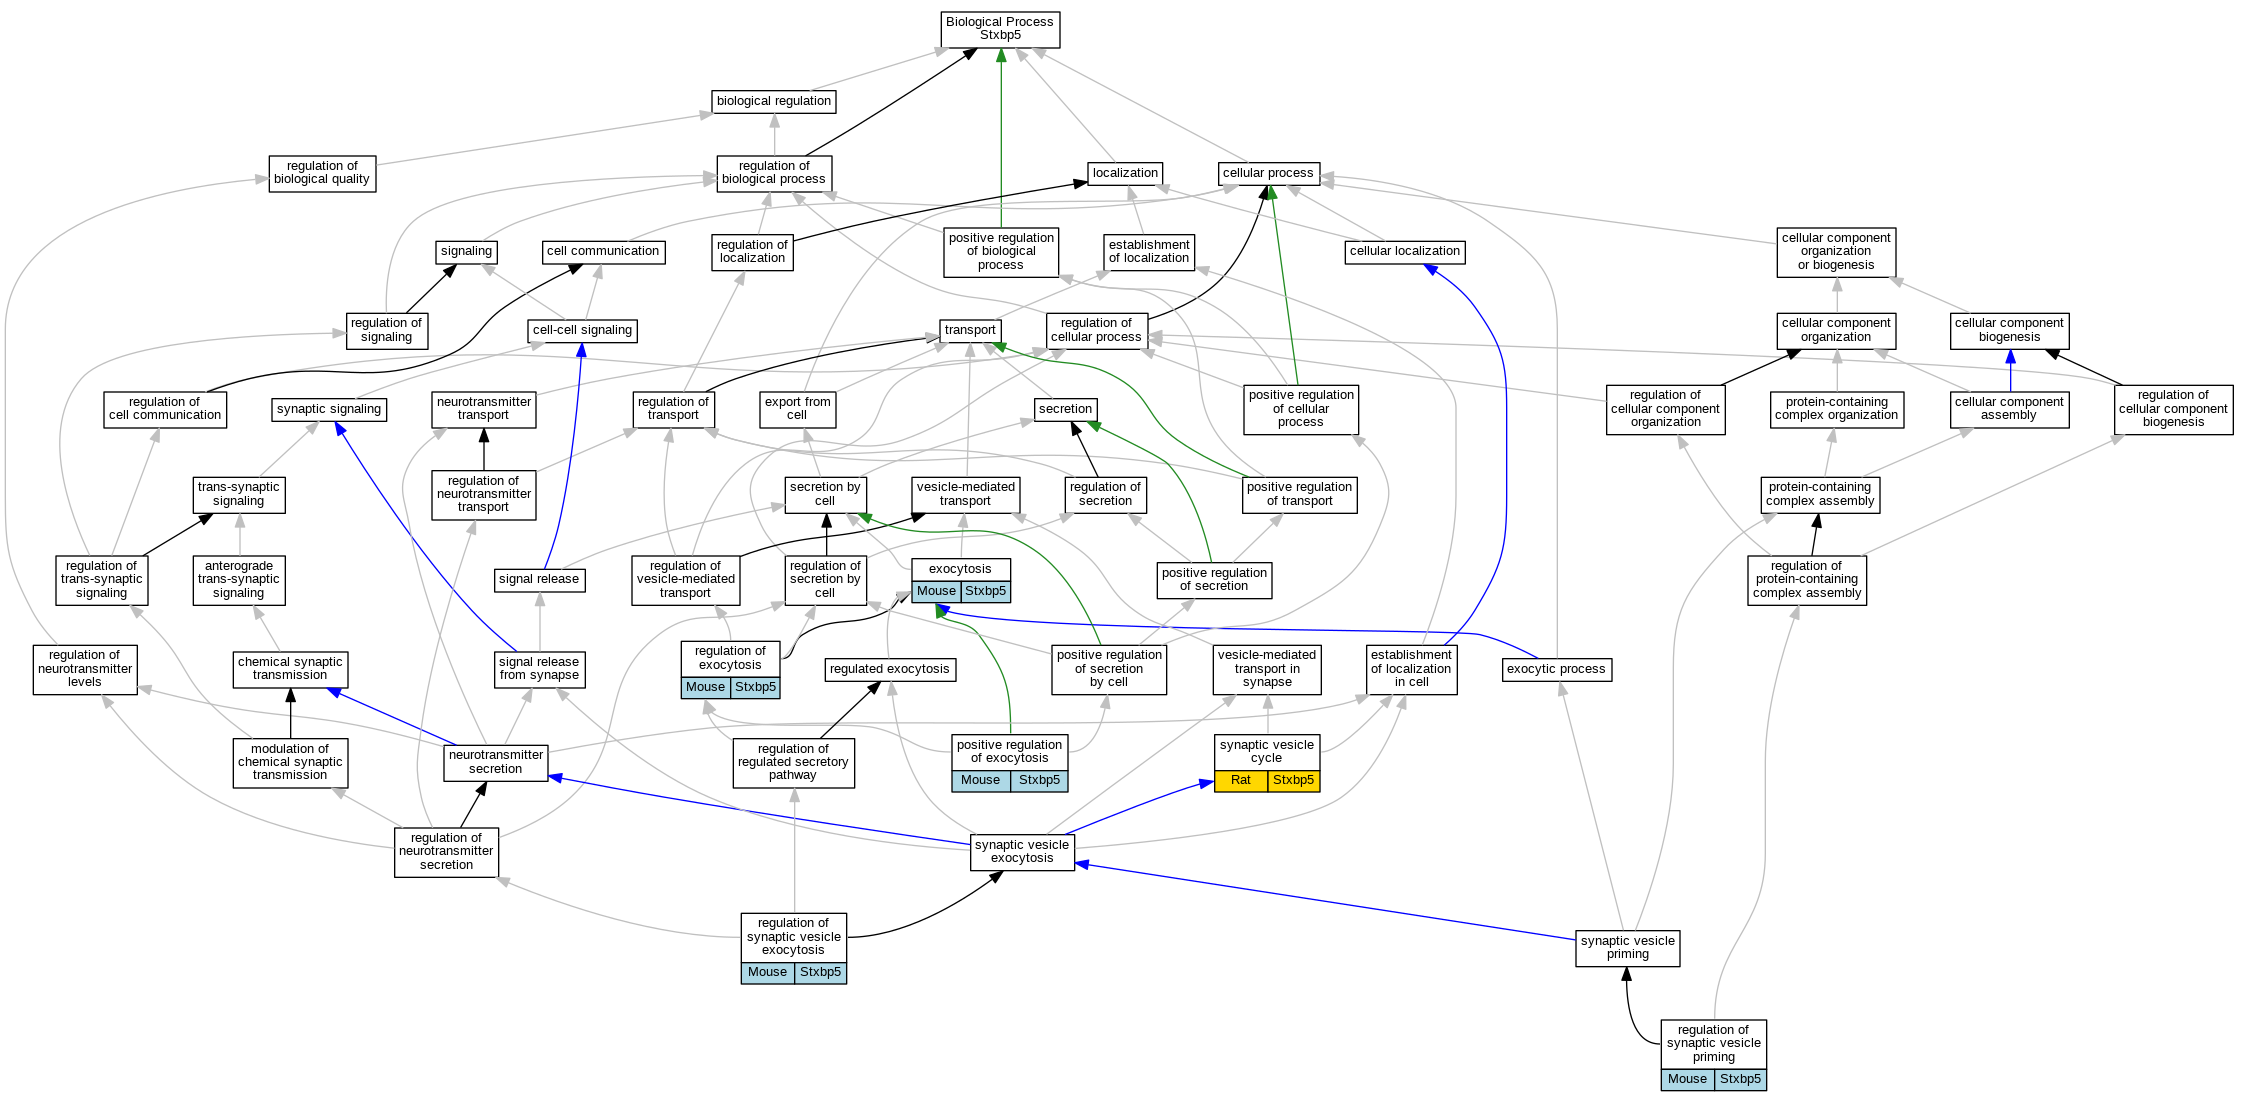Open the synaptic vesicle exocytosis node
Viewport: 2249px width, 1101px height.
1022,852
